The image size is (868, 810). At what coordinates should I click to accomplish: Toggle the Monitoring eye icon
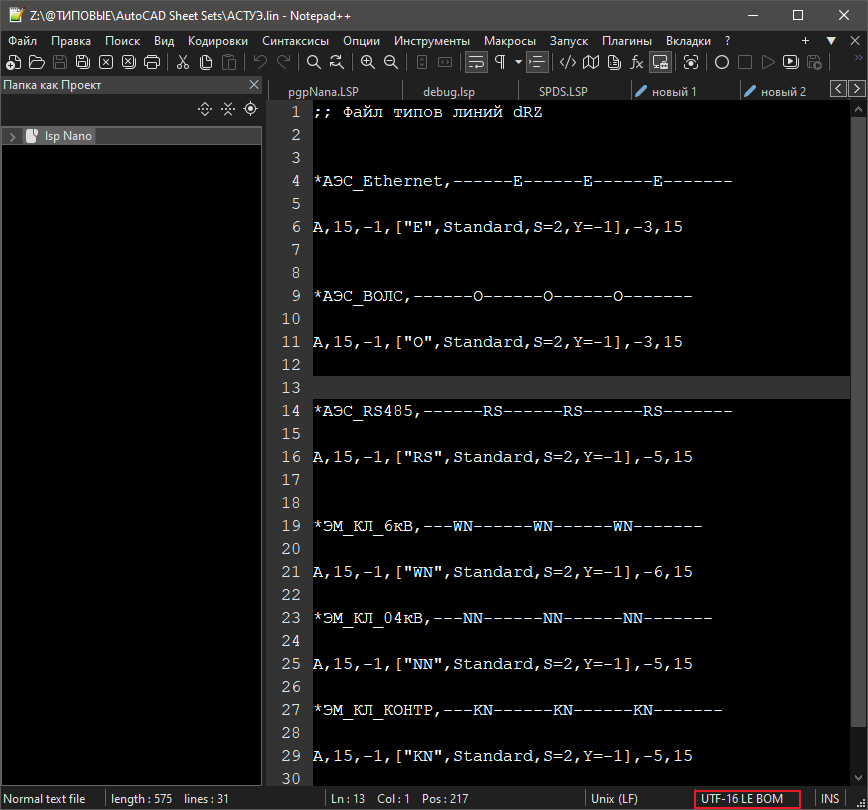[x=691, y=62]
